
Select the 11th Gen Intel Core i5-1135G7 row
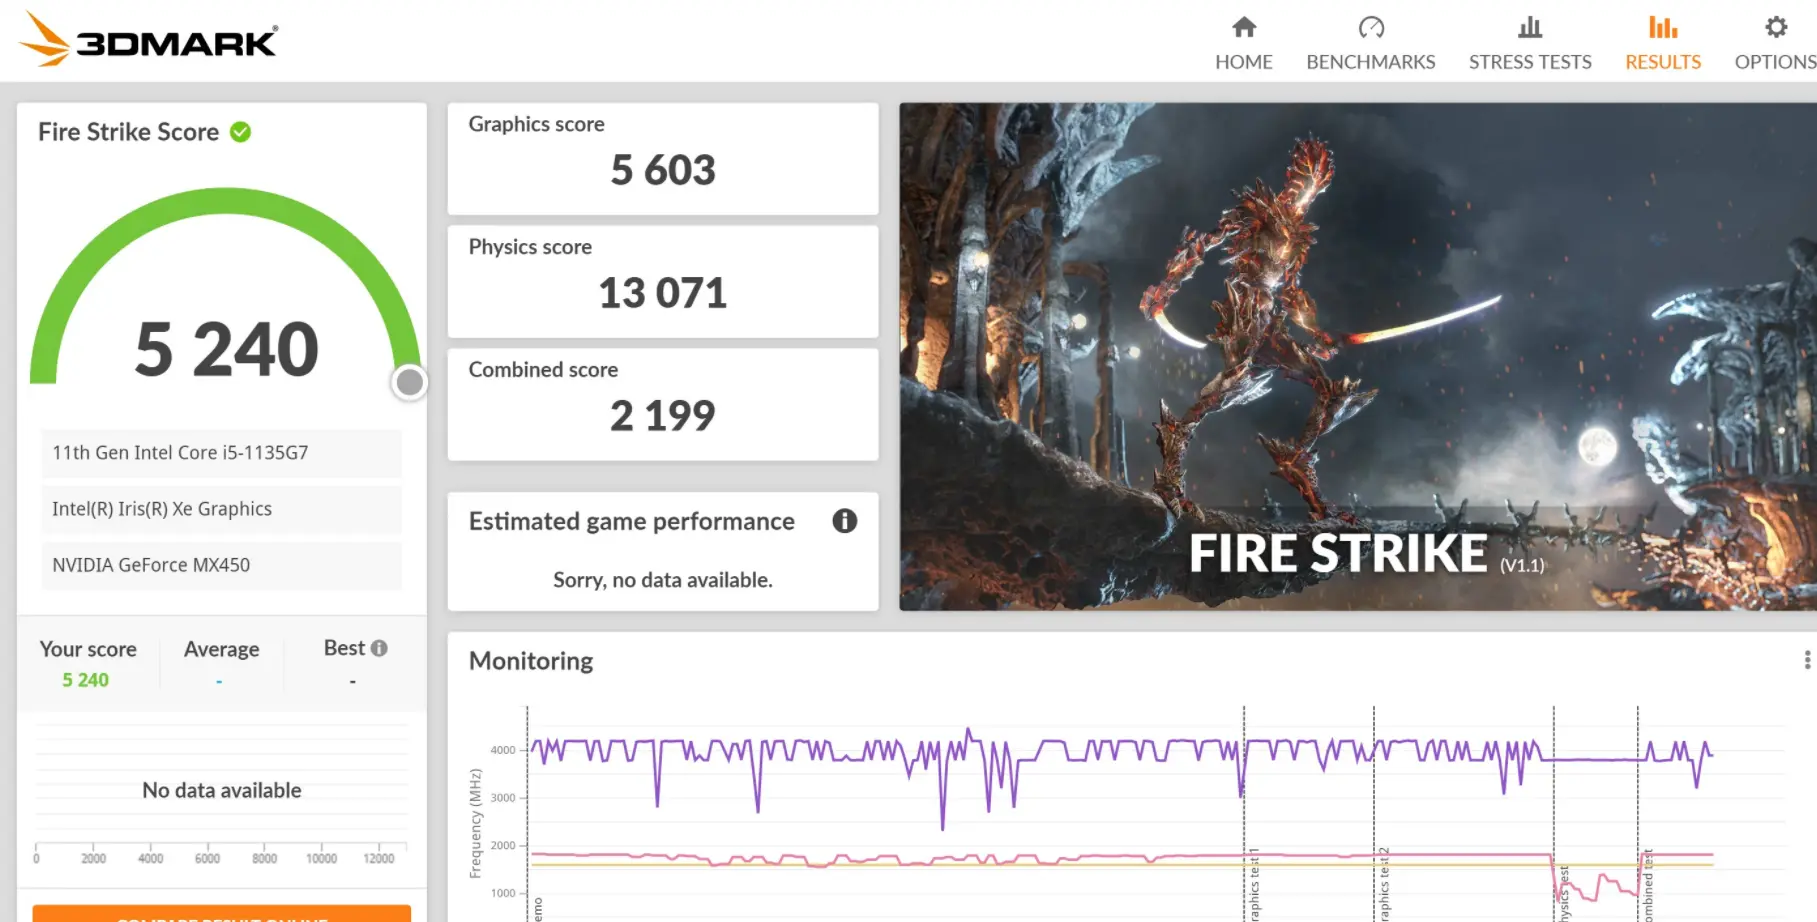click(x=222, y=453)
